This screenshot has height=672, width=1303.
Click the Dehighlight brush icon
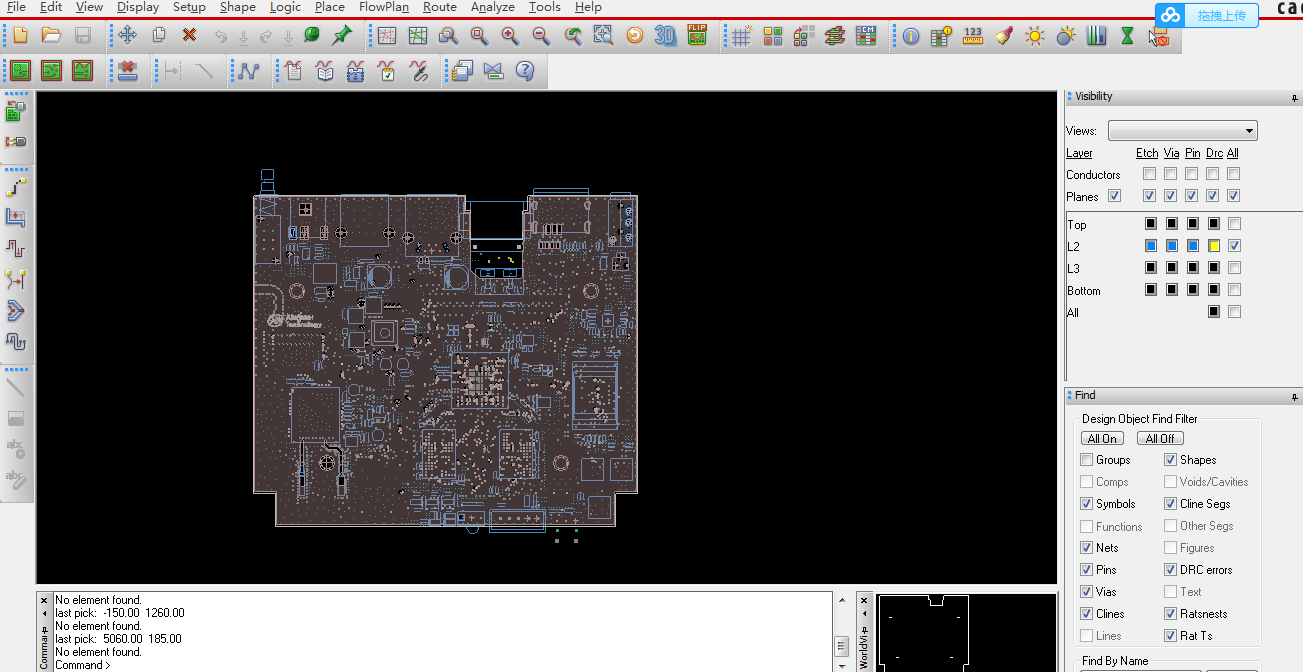1004,36
